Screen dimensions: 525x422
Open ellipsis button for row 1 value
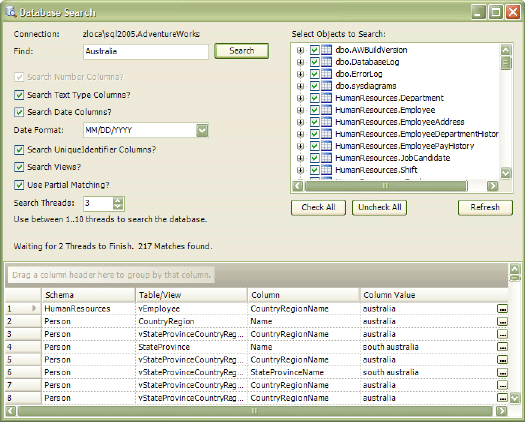(502, 309)
